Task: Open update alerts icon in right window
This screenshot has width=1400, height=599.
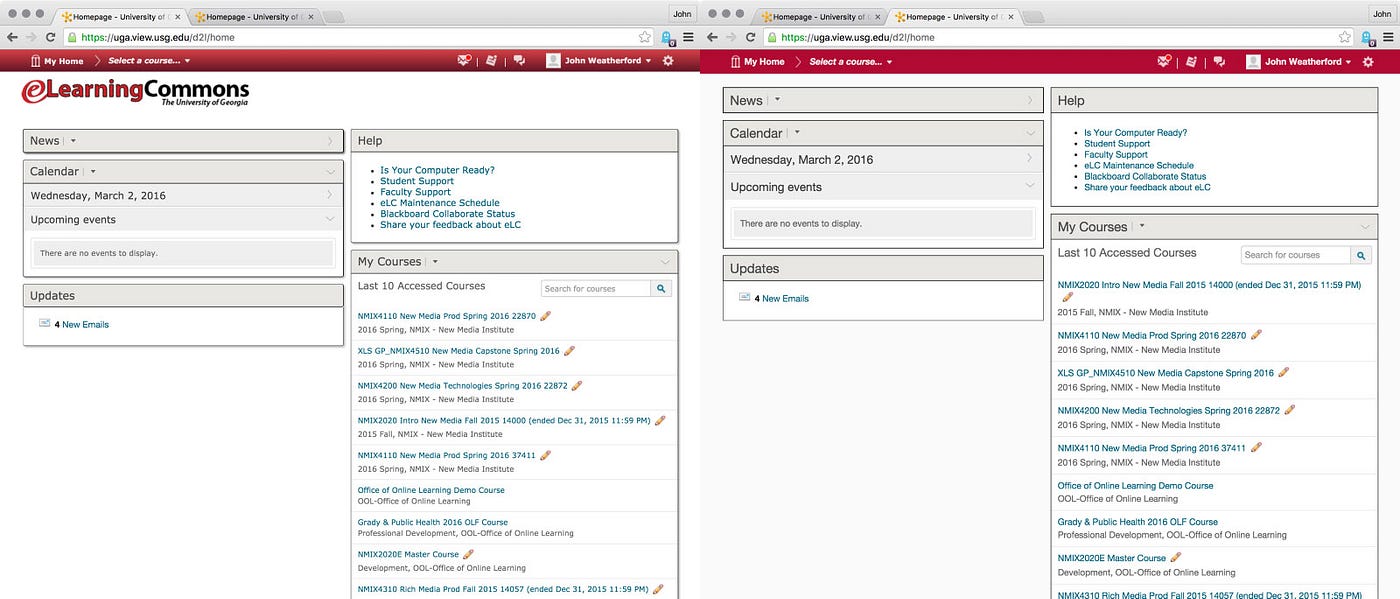Action: [x=1191, y=61]
